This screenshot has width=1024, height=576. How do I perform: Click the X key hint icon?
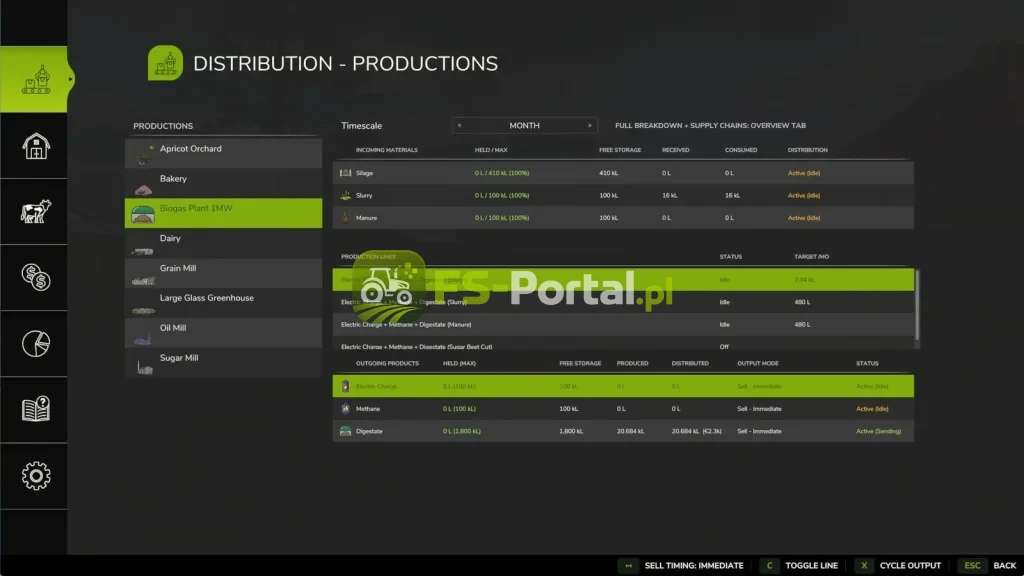click(x=863, y=566)
